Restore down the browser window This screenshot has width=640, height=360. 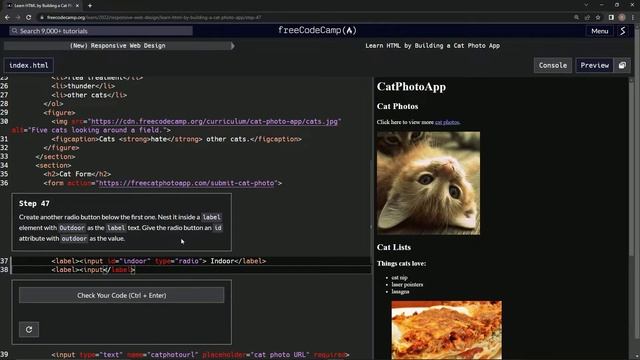coord(617,5)
